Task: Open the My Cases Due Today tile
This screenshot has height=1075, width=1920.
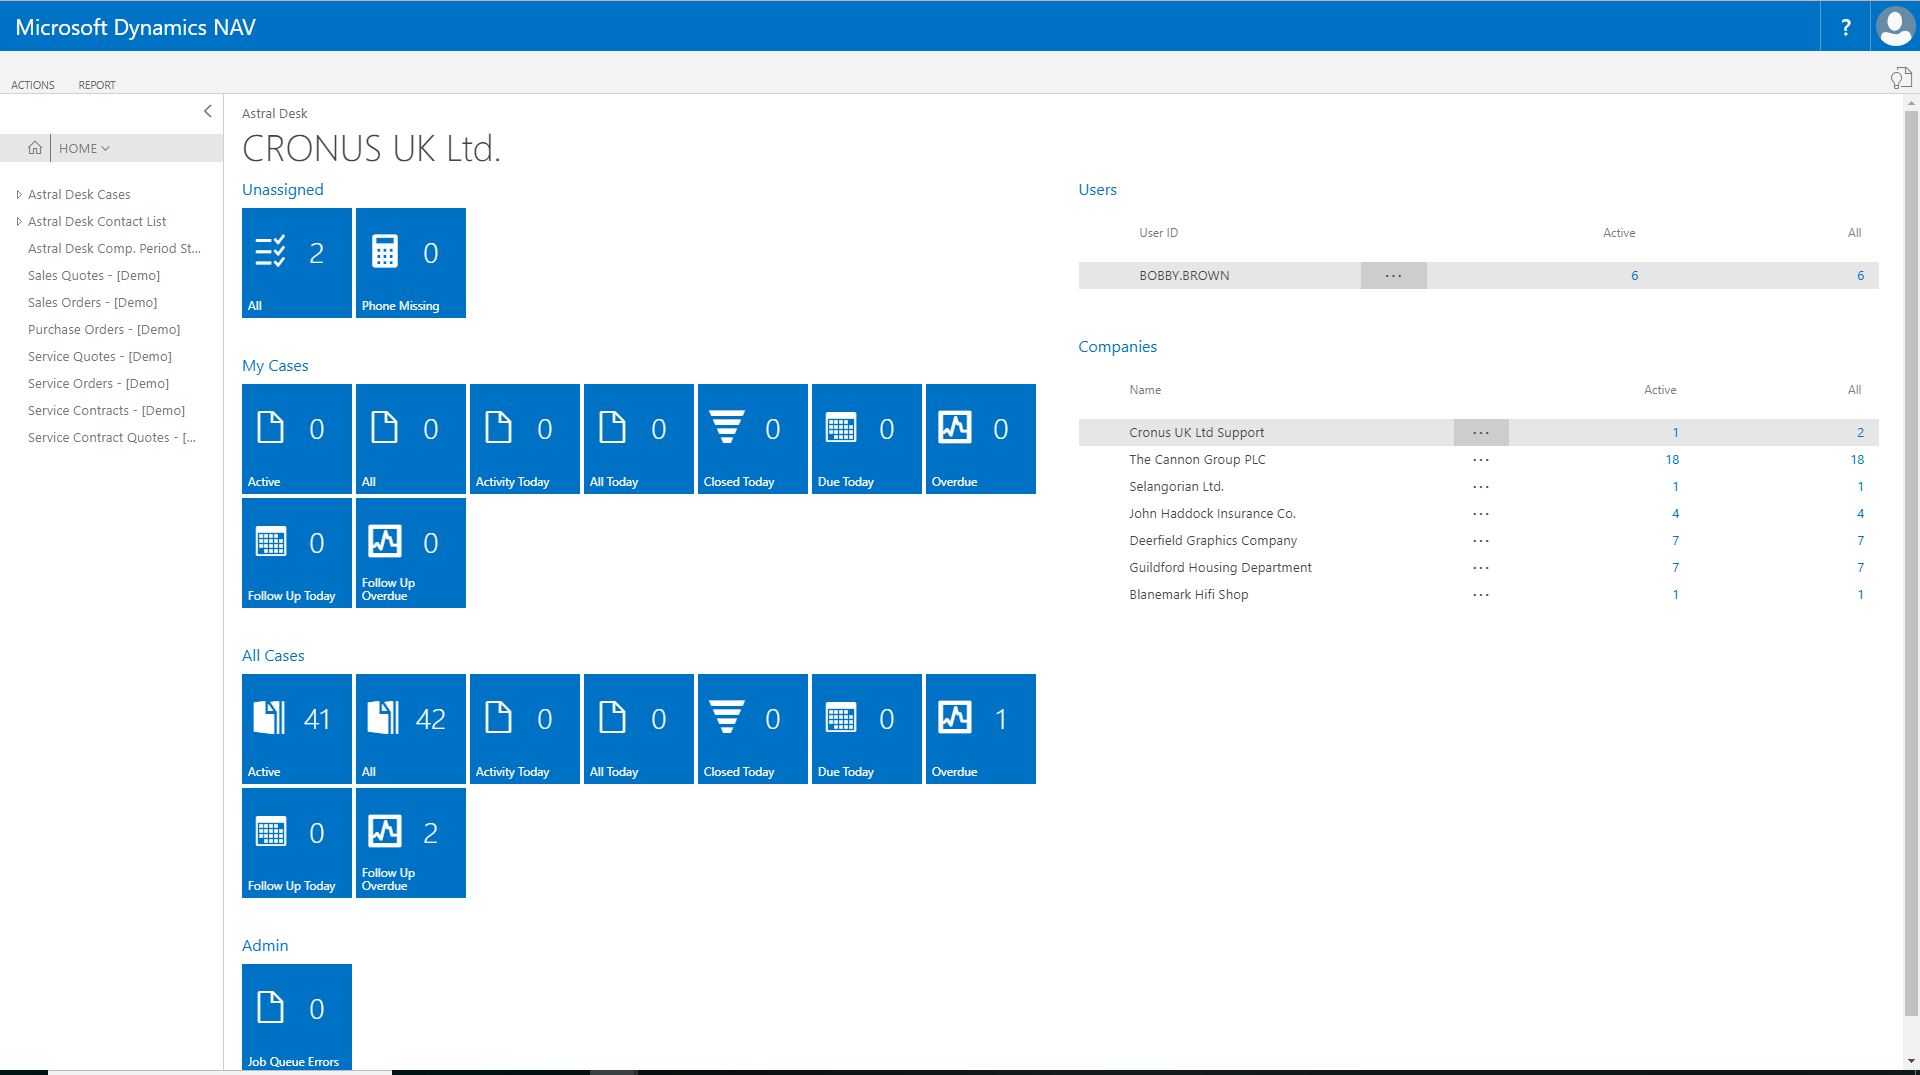Action: pyautogui.click(x=867, y=439)
